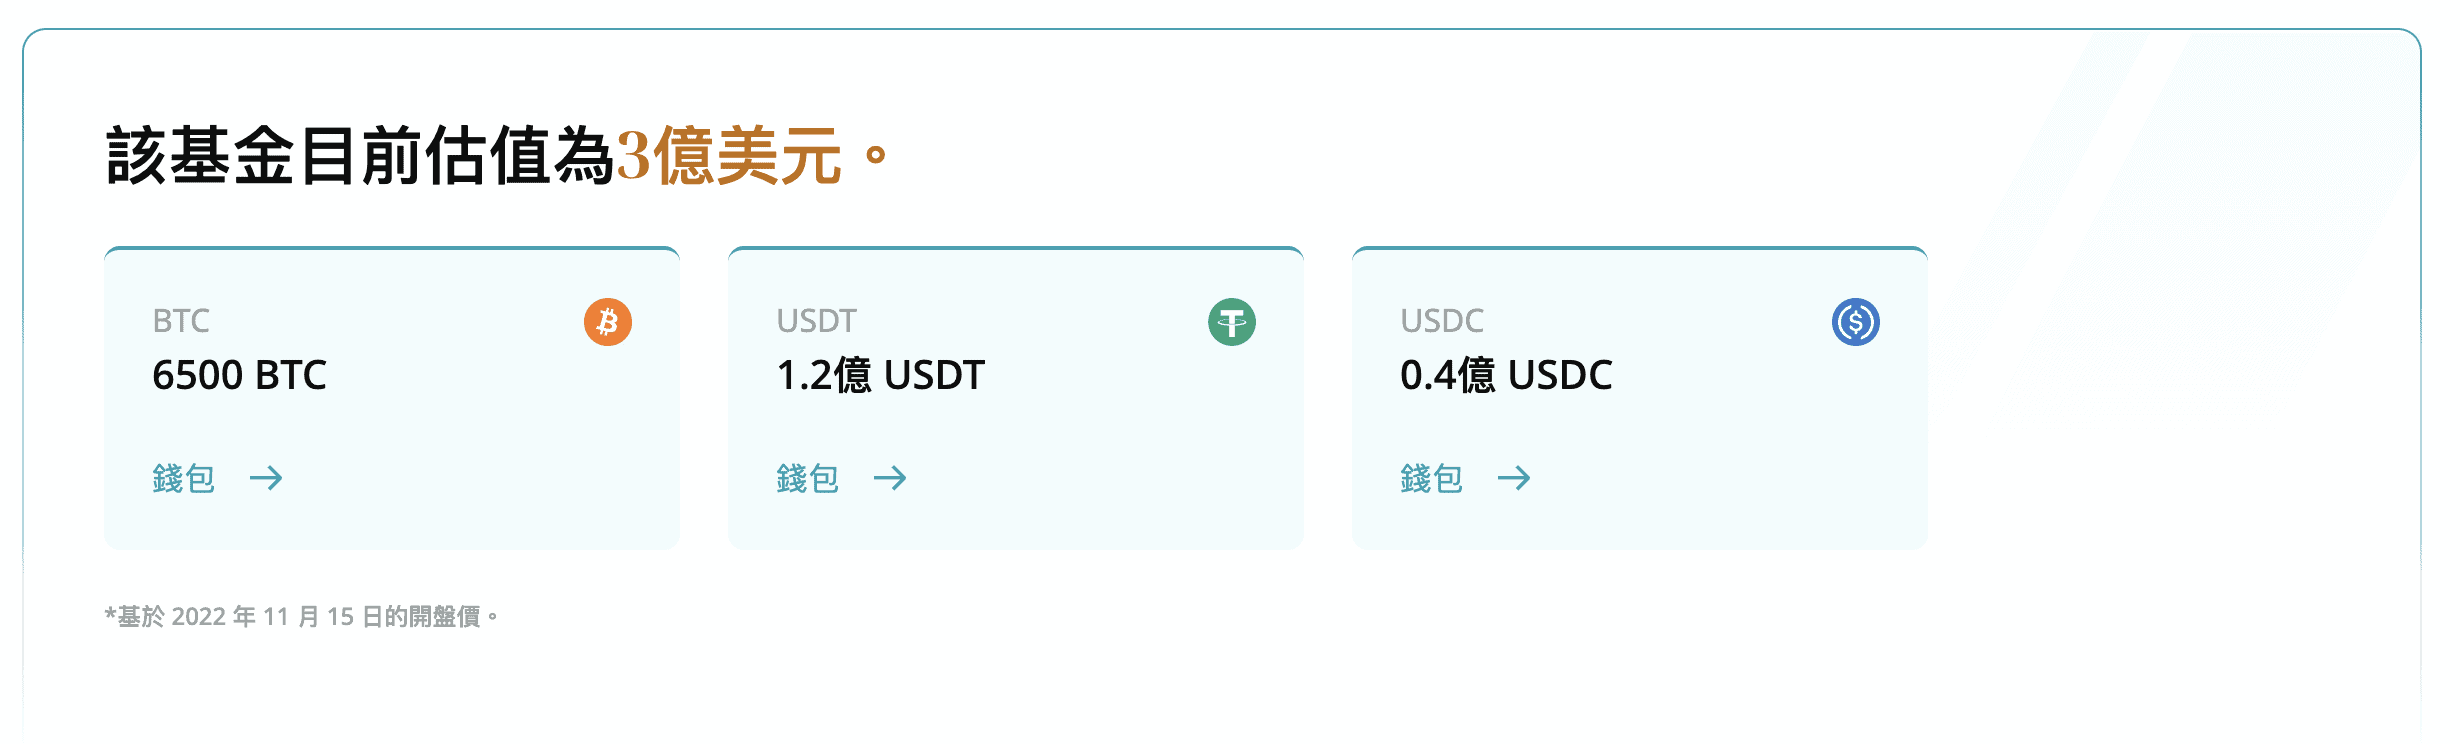Select the 1.2億 USDT amount text
The width and height of the screenshot is (2460, 744).
(x=881, y=375)
